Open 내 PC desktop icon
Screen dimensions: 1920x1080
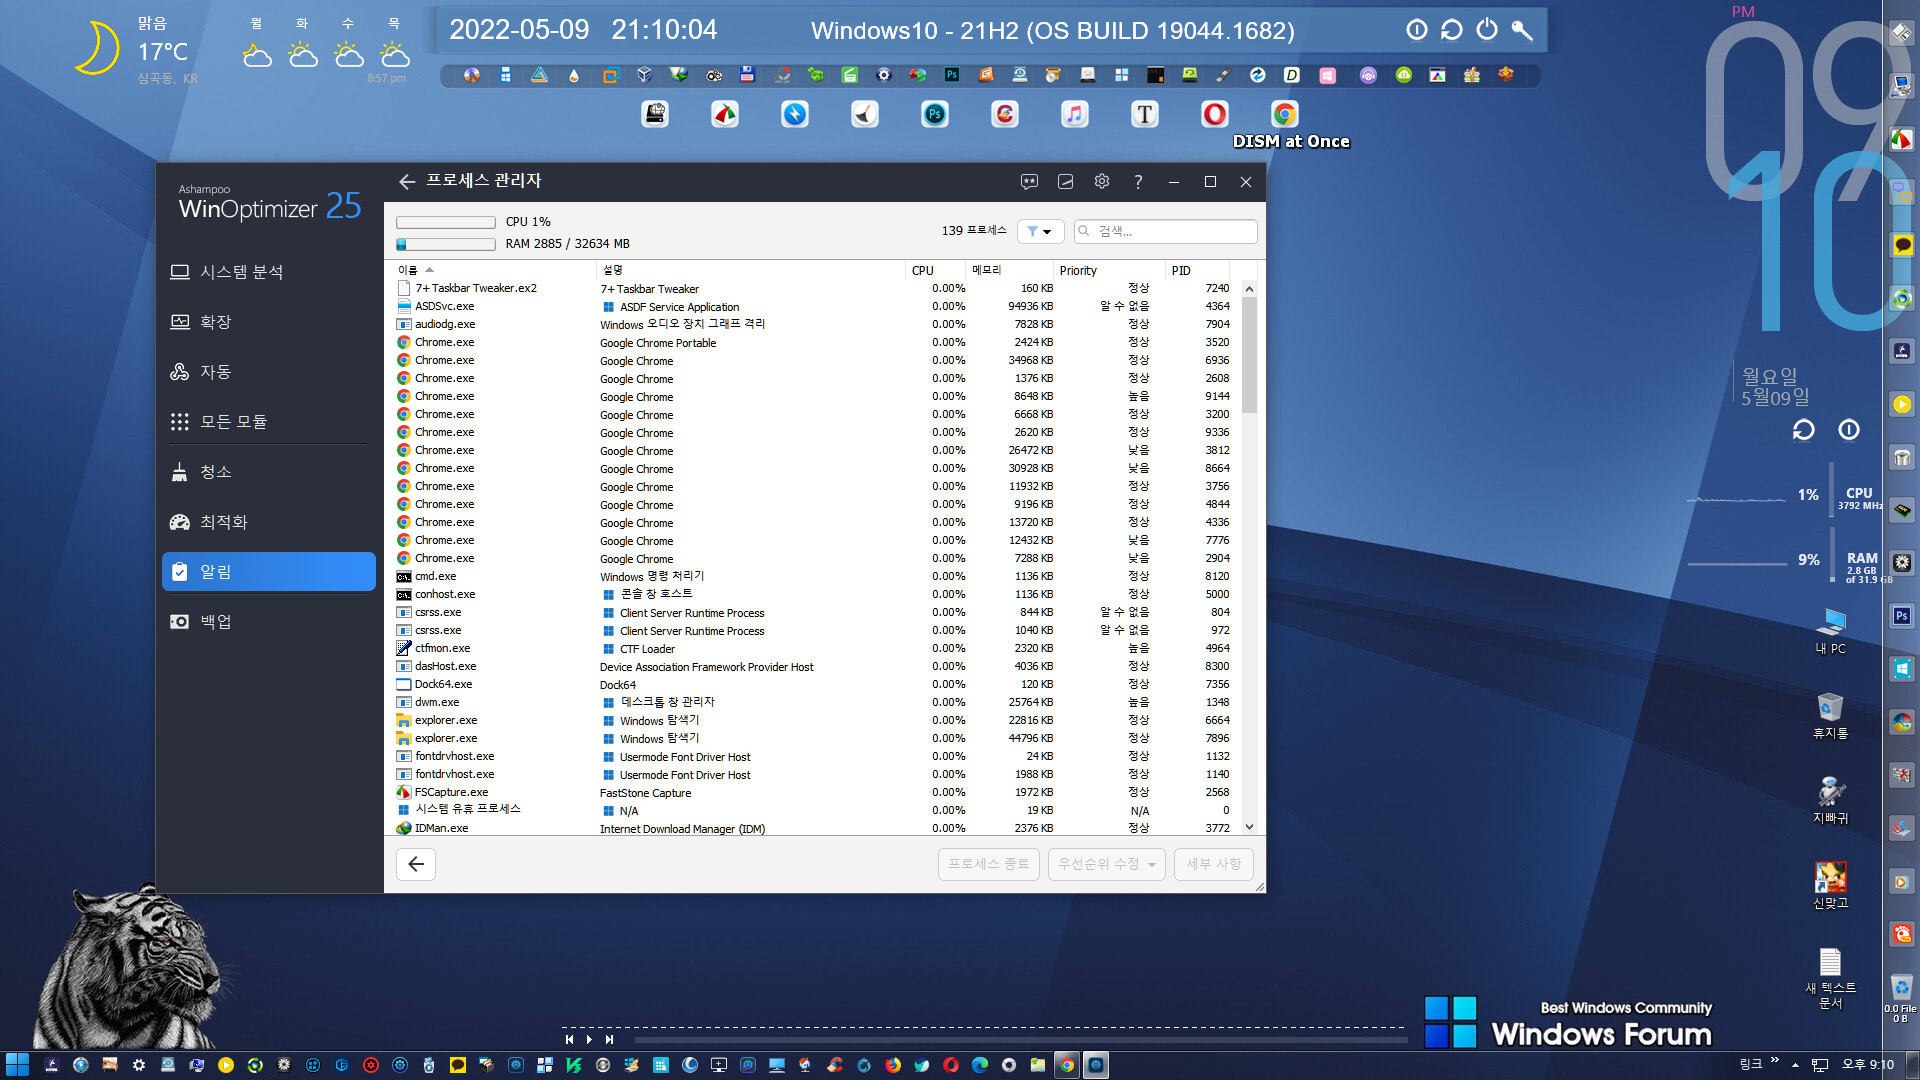1831,630
